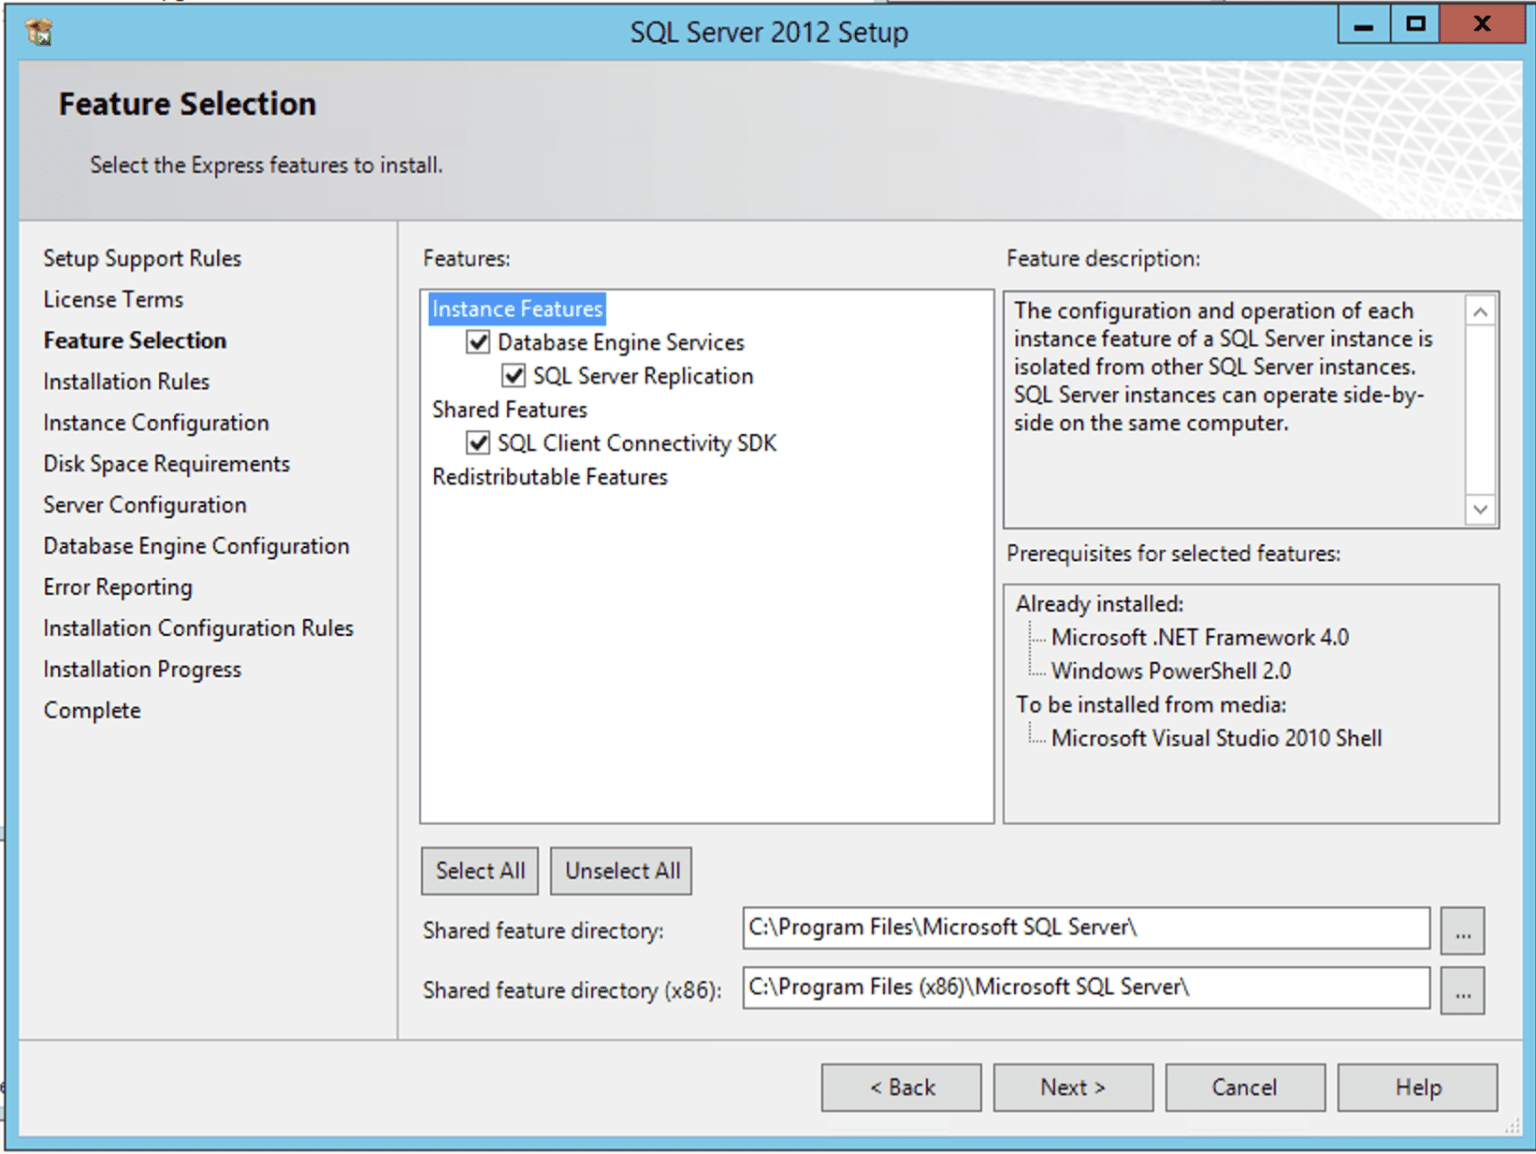Cancel the SQL Server installation
The height and width of the screenshot is (1154, 1536).
tap(1245, 1087)
